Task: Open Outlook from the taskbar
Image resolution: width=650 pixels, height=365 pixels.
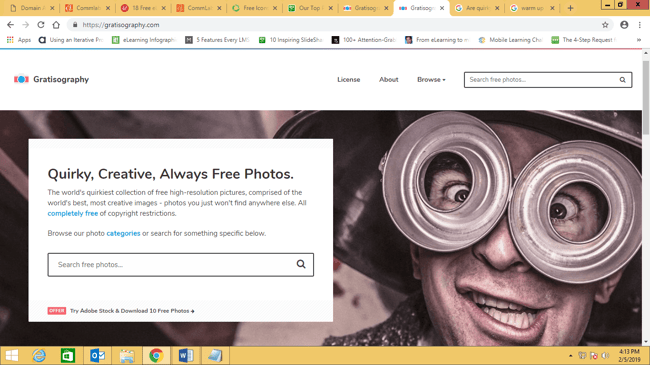Action: tap(97, 356)
